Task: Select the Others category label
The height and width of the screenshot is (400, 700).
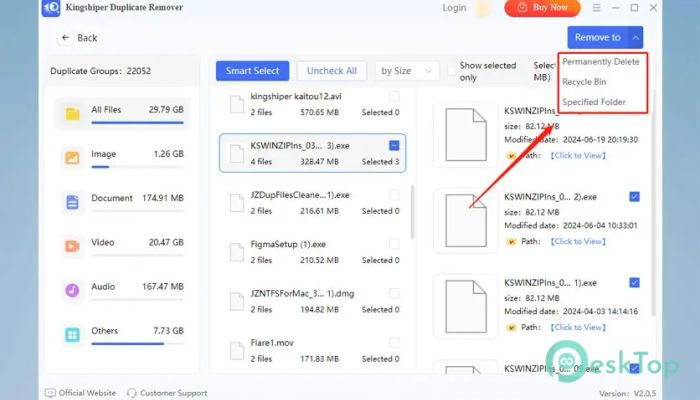Action: pos(104,331)
